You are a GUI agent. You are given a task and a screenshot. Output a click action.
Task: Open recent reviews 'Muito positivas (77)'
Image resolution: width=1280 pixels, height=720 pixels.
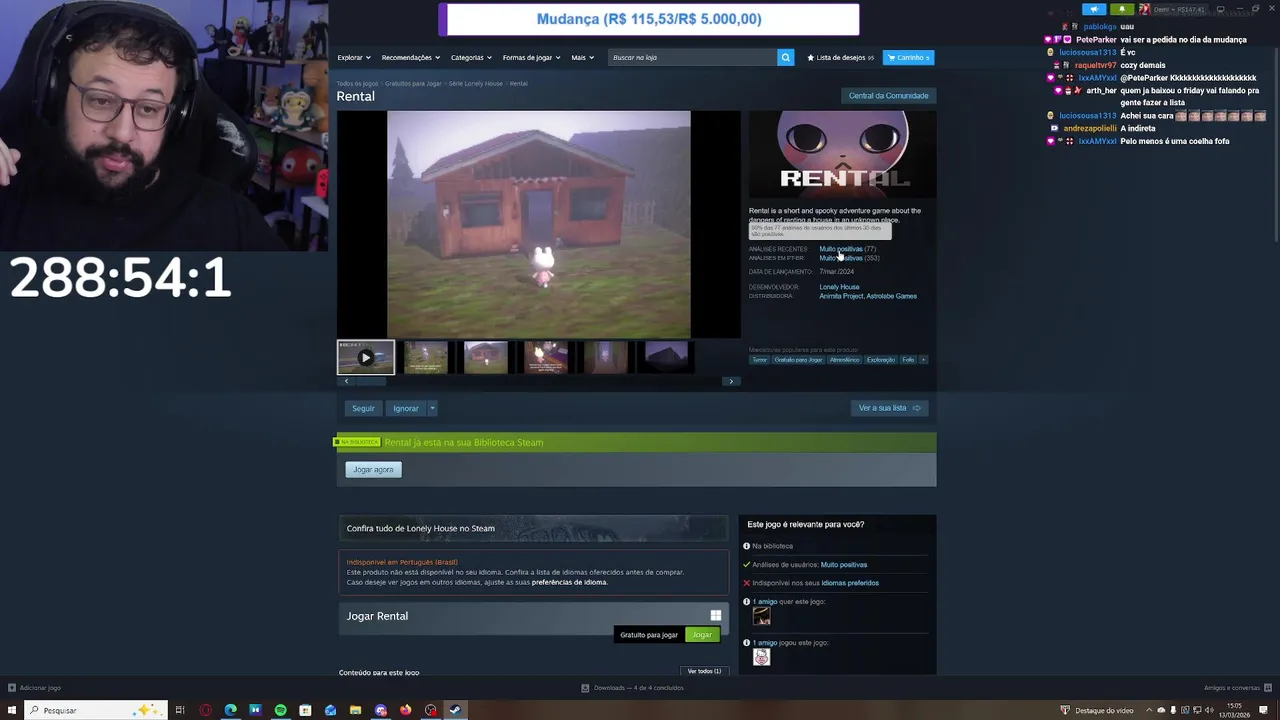(x=847, y=249)
